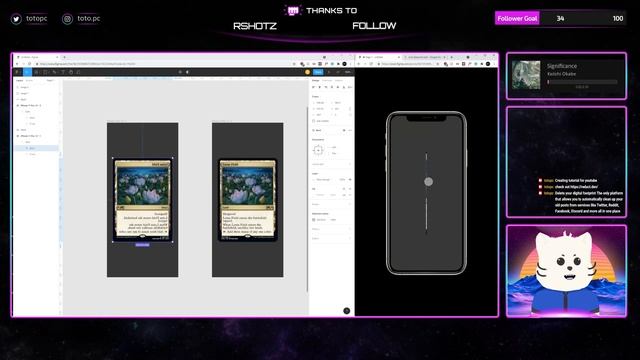Select the Shape tool in Figma toolbar
Image resolution: width=640 pixels, height=360 pixels.
[45, 72]
